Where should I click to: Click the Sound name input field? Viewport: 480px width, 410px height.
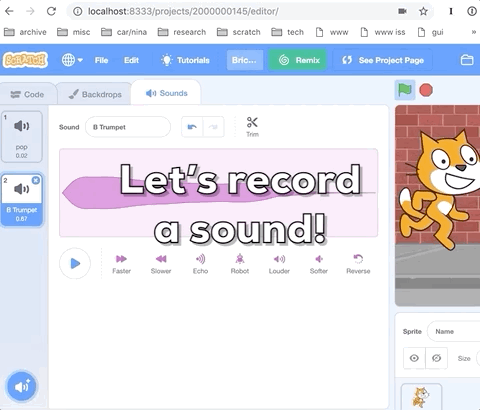coord(128,127)
